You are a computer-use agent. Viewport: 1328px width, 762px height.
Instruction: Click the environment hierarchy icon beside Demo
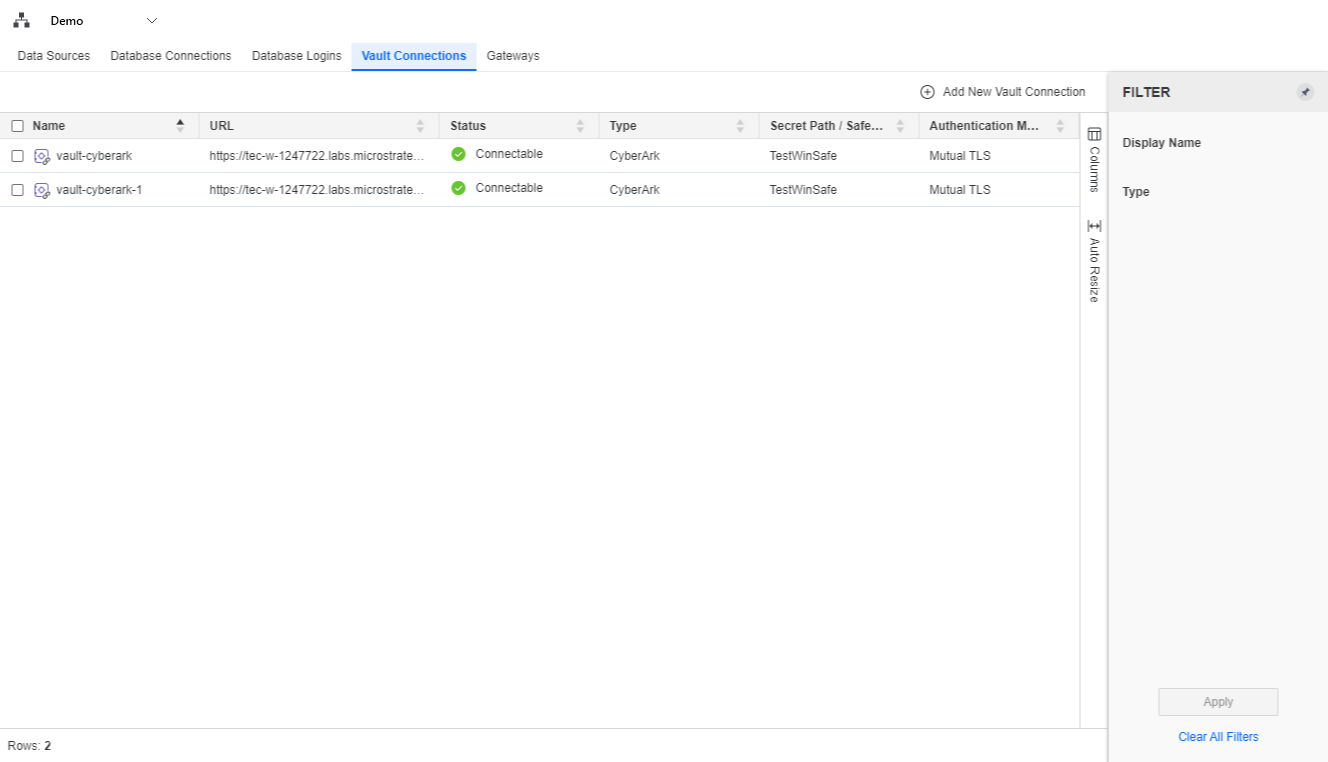[x=21, y=20]
